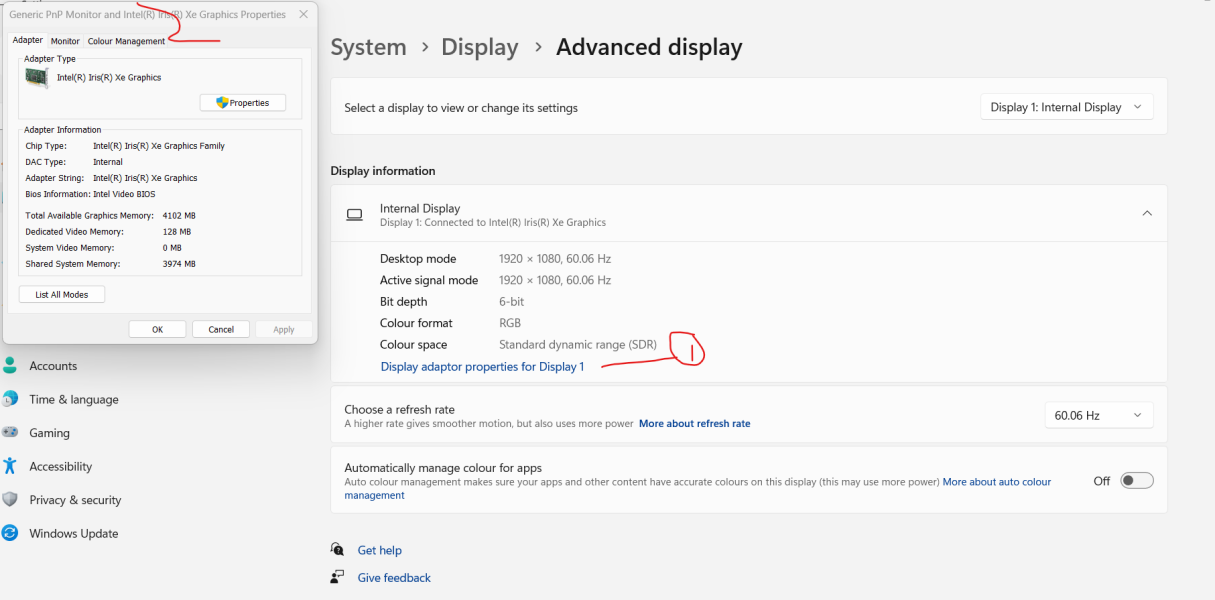
Task: Open Privacy & security settings
Action: click(75, 499)
